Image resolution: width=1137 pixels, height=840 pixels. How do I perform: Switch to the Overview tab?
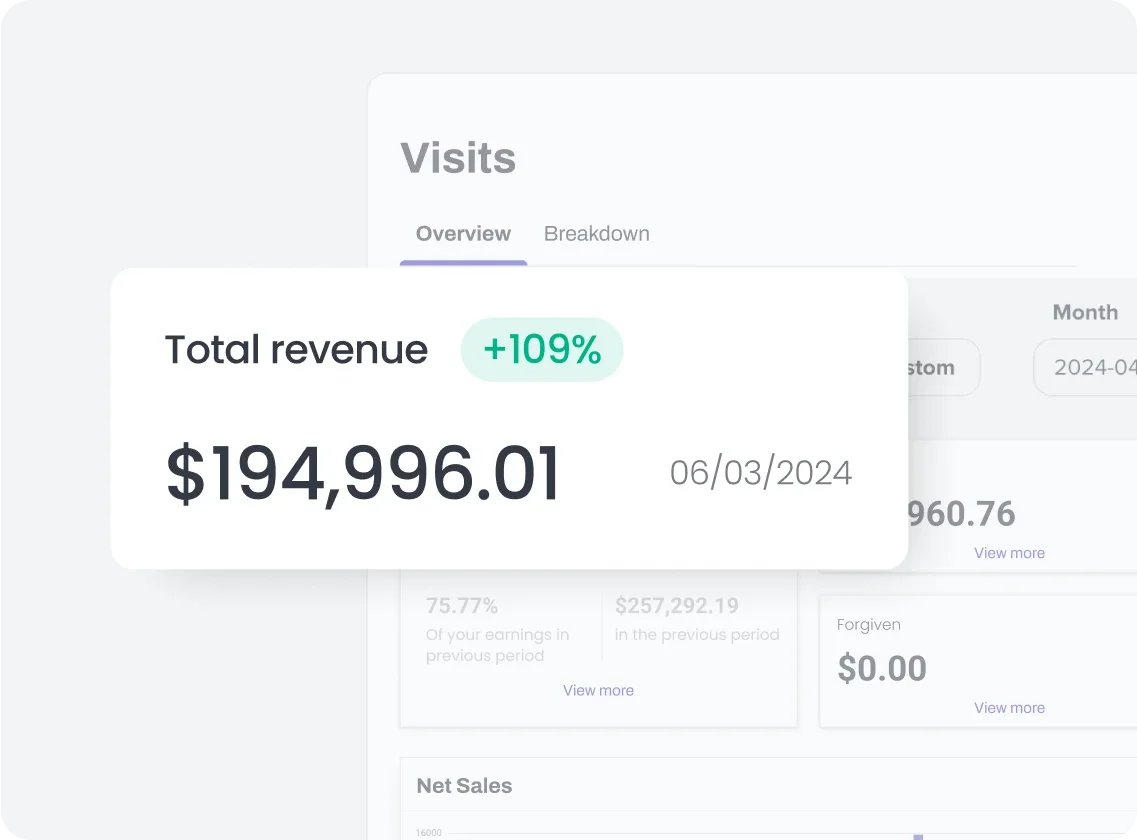(463, 234)
